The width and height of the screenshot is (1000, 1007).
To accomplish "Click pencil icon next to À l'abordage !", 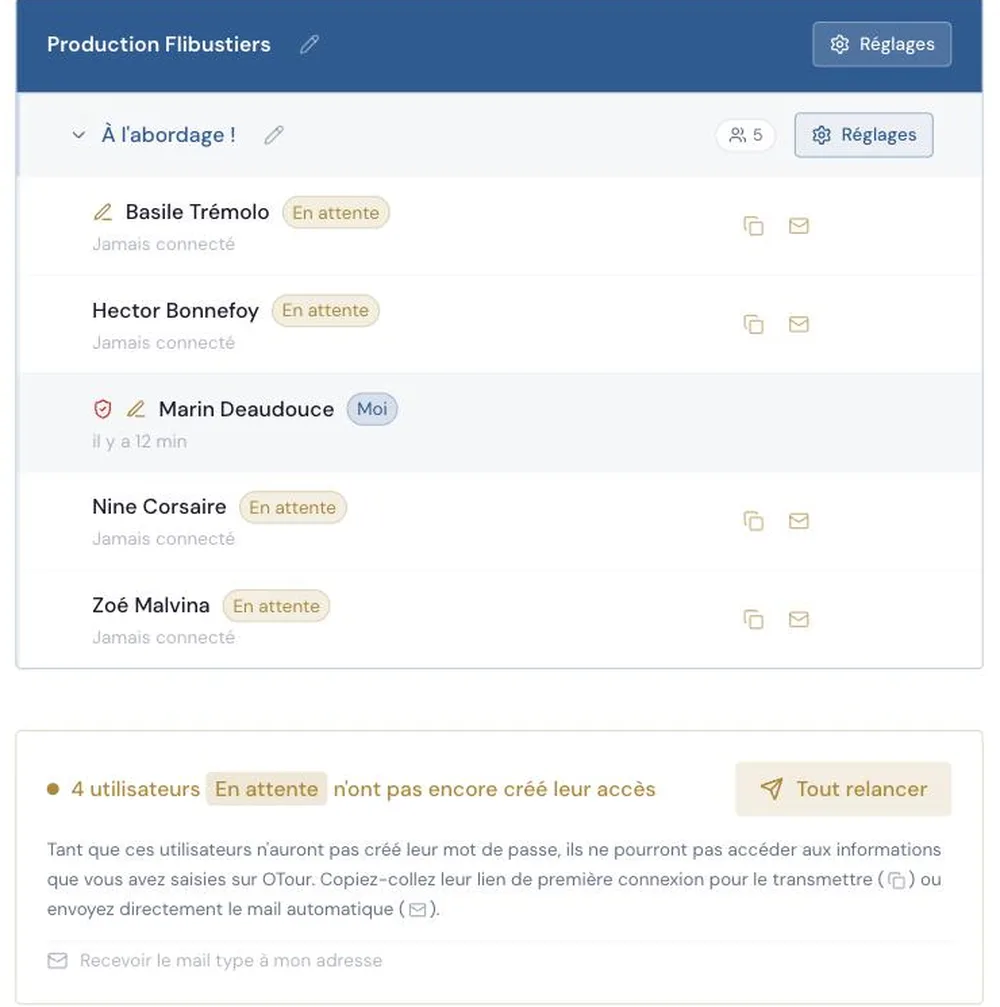I will [274, 135].
